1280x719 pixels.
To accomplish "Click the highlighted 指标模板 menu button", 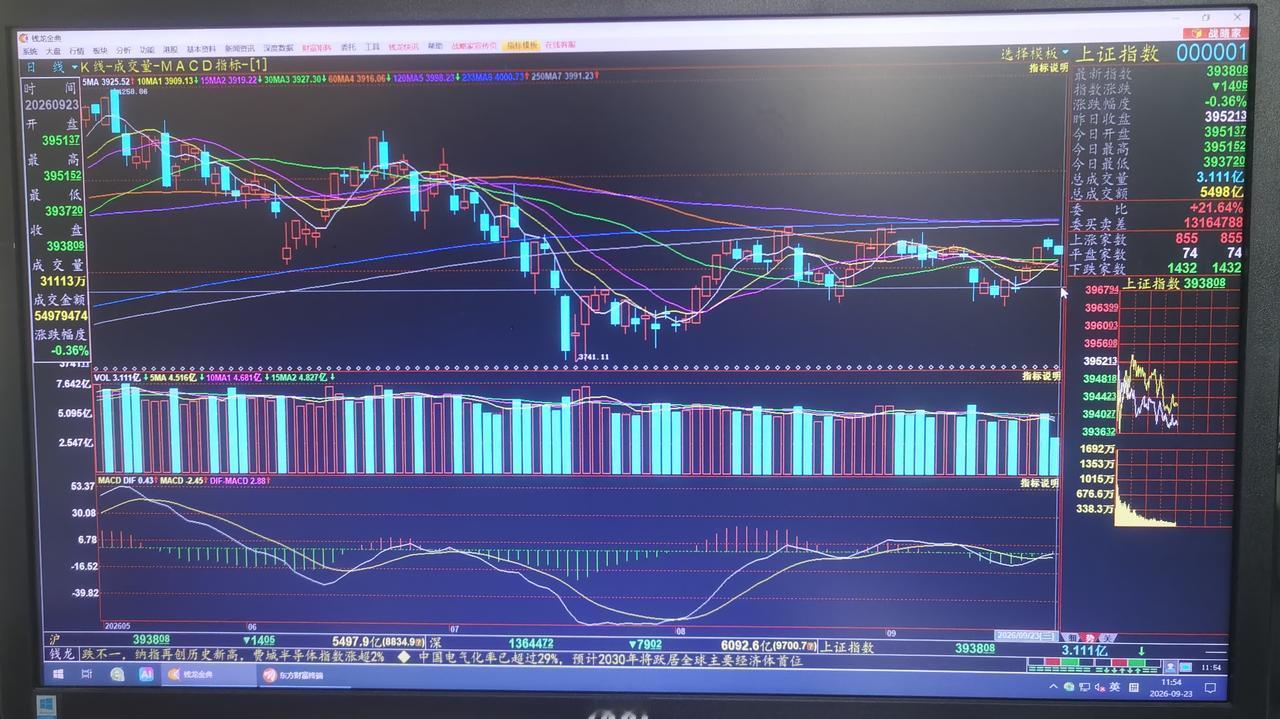I will point(522,45).
